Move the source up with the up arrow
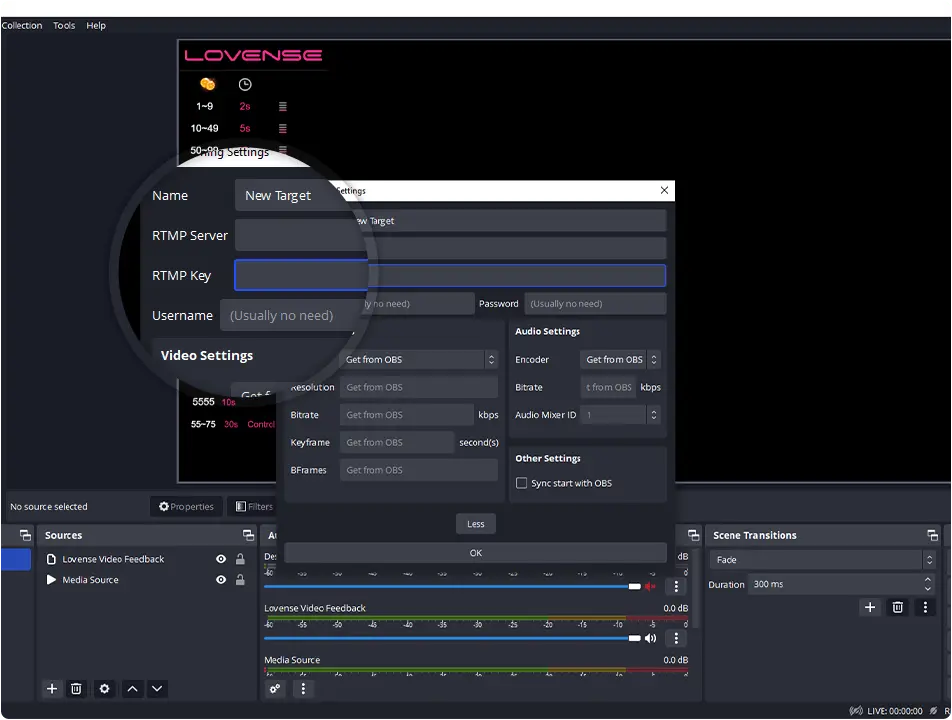The image size is (952, 720). [132, 688]
